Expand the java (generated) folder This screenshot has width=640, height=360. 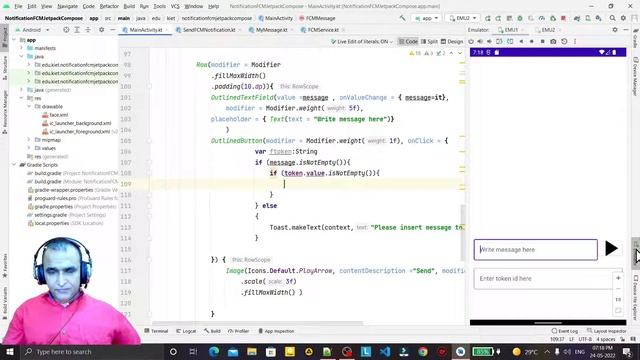[x=22, y=90]
